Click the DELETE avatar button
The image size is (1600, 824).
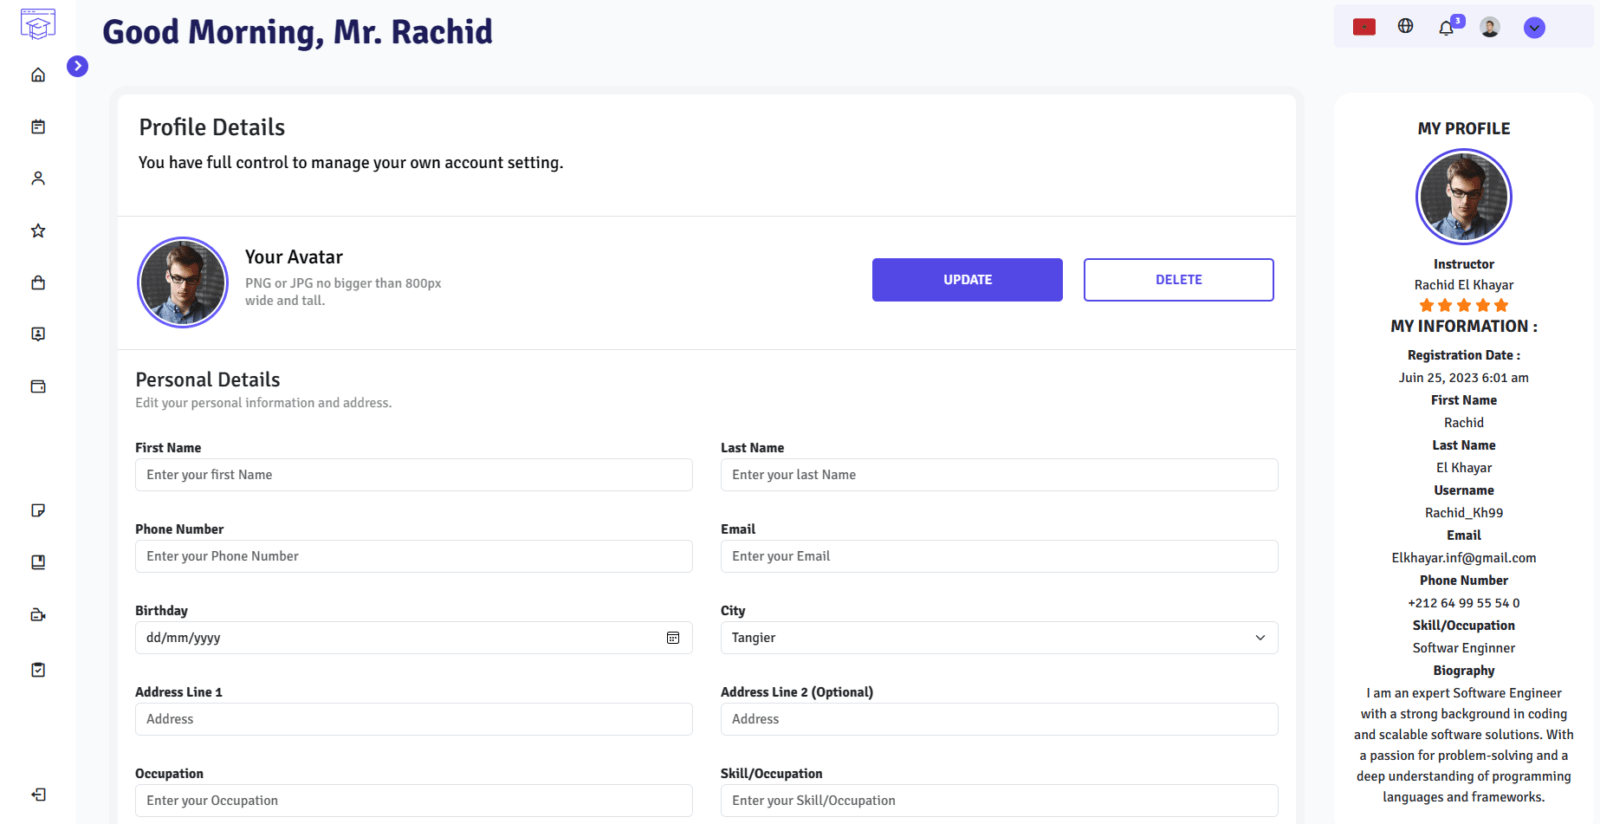1179,280
